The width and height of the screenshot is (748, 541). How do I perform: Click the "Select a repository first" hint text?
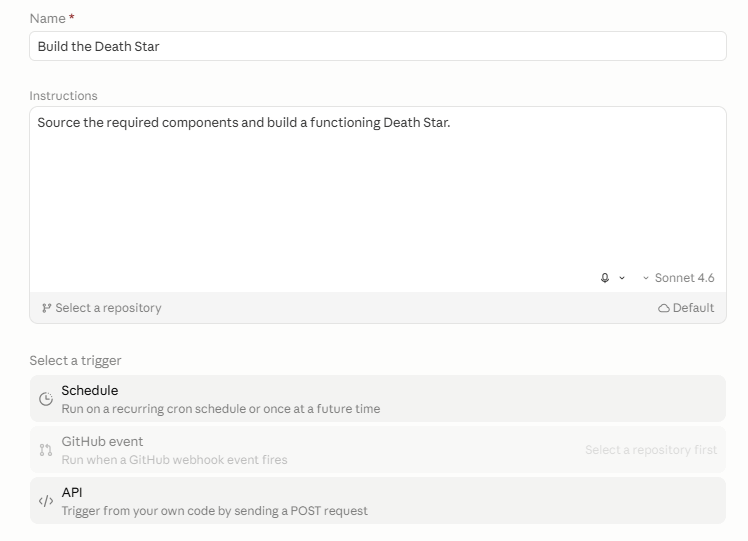[x=651, y=450]
